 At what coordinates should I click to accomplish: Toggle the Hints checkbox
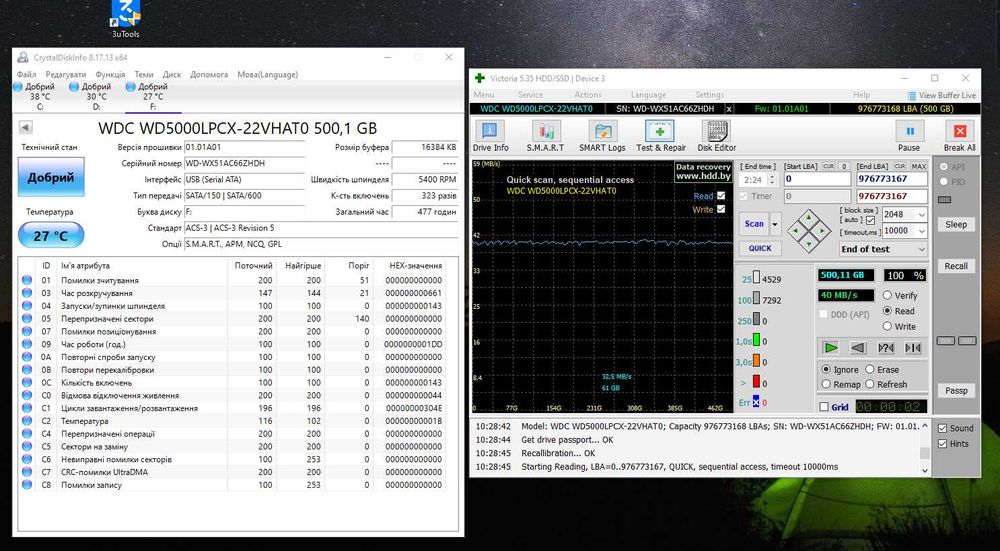[943, 443]
